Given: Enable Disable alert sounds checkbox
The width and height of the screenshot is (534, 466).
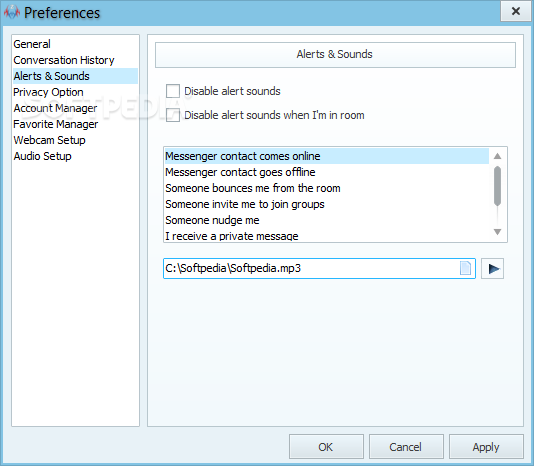Looking at the screenshot, I should pos(173,91).
